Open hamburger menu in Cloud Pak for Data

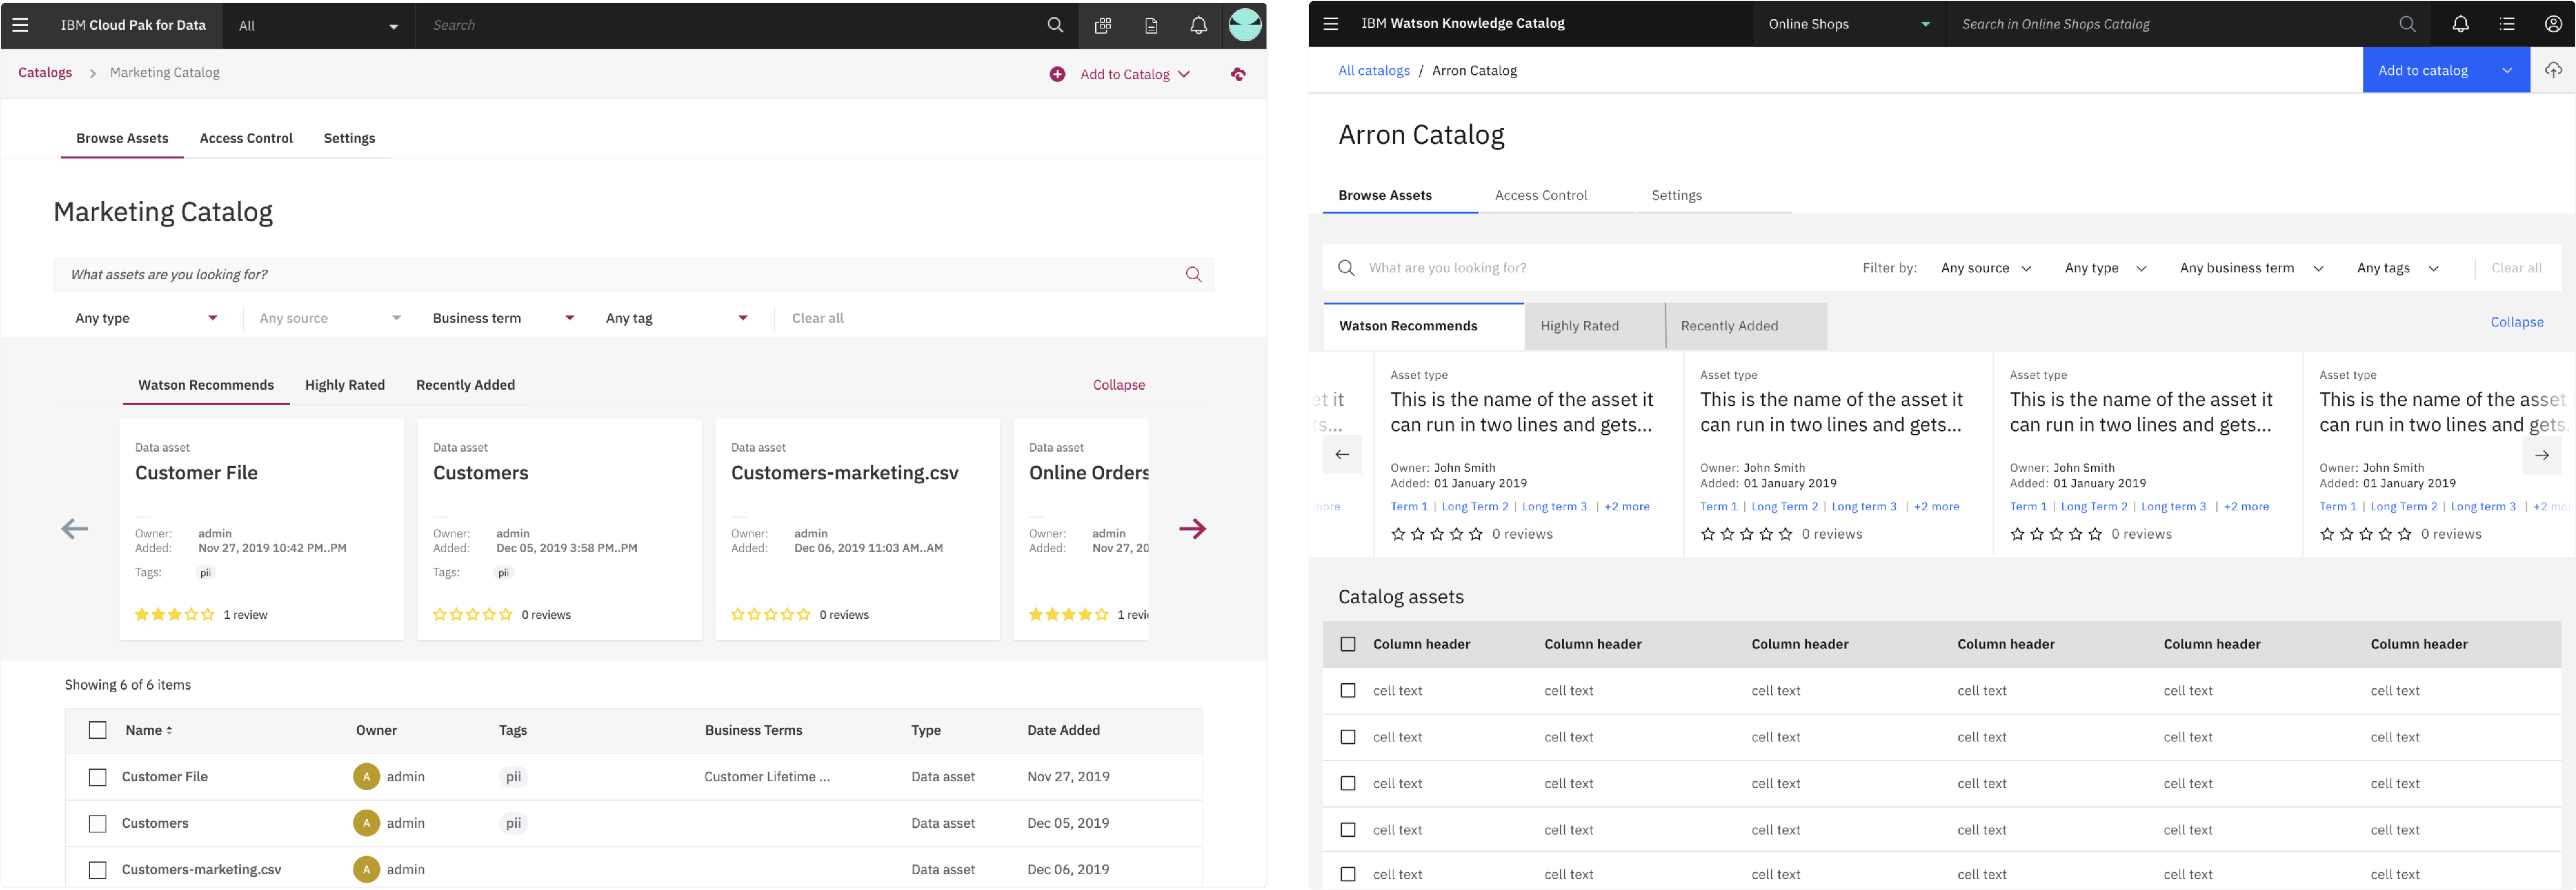click(20, 25)
